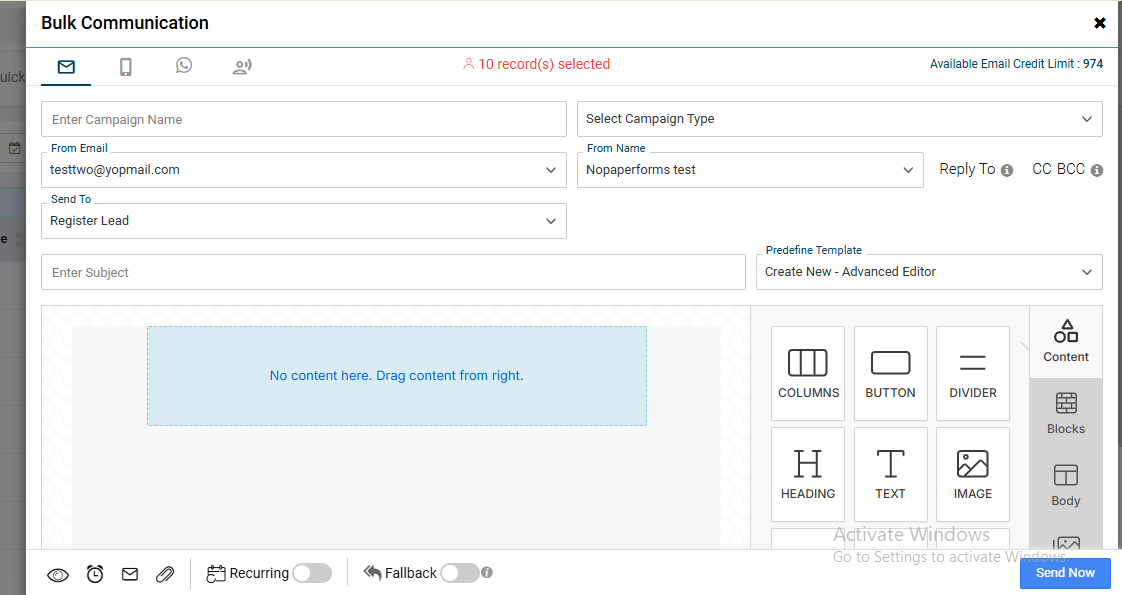Enable the Recurring toggle
1122x595 pixels.
click(x=311, y=573)
